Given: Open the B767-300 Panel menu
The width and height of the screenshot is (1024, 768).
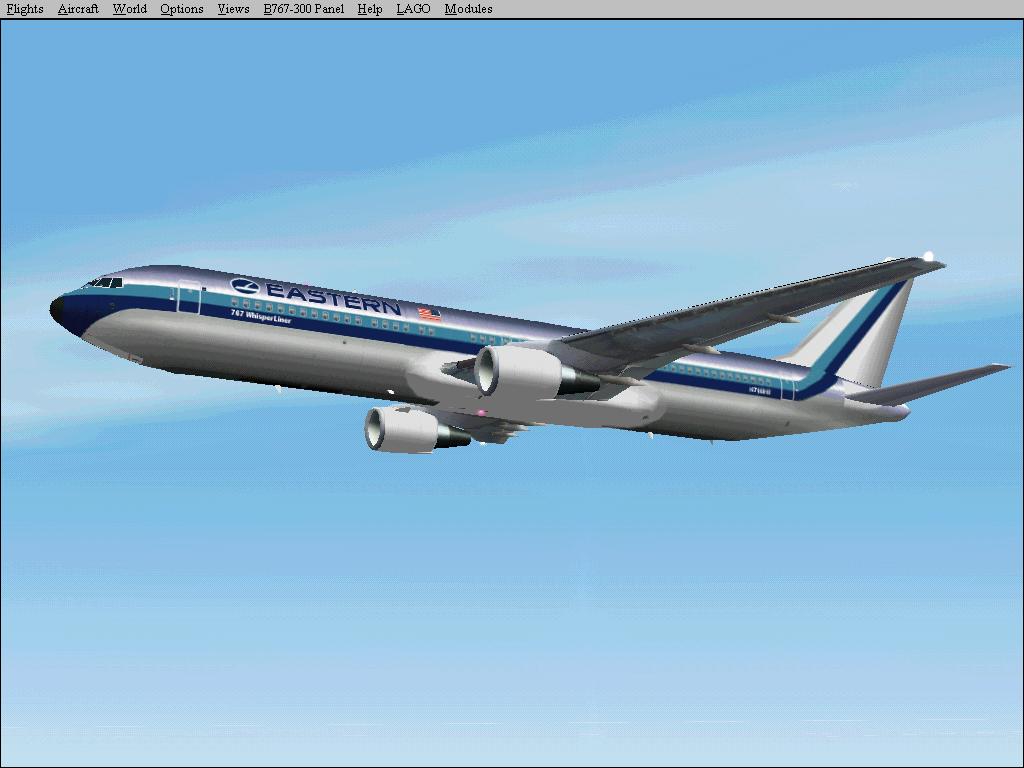Looking at the screenshot, I should [x=304, y=9].
